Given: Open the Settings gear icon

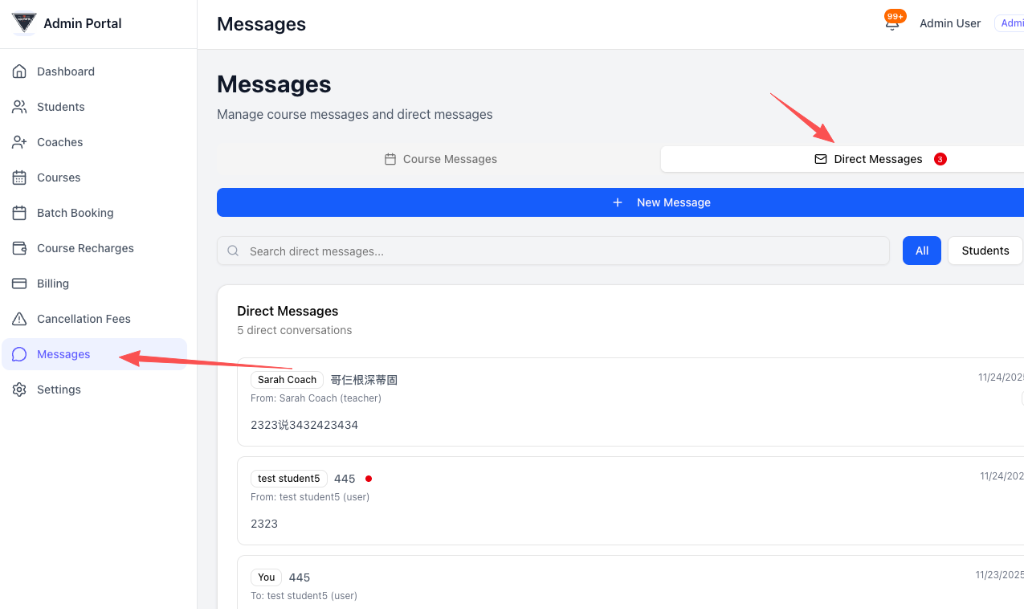Looking at the screenshot, I should (21, 389).
